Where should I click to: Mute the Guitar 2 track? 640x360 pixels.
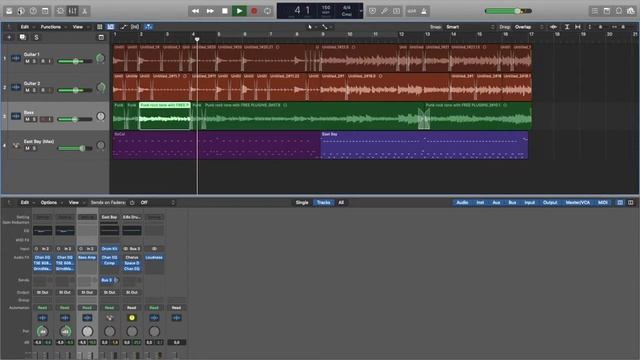click(27, 90)
